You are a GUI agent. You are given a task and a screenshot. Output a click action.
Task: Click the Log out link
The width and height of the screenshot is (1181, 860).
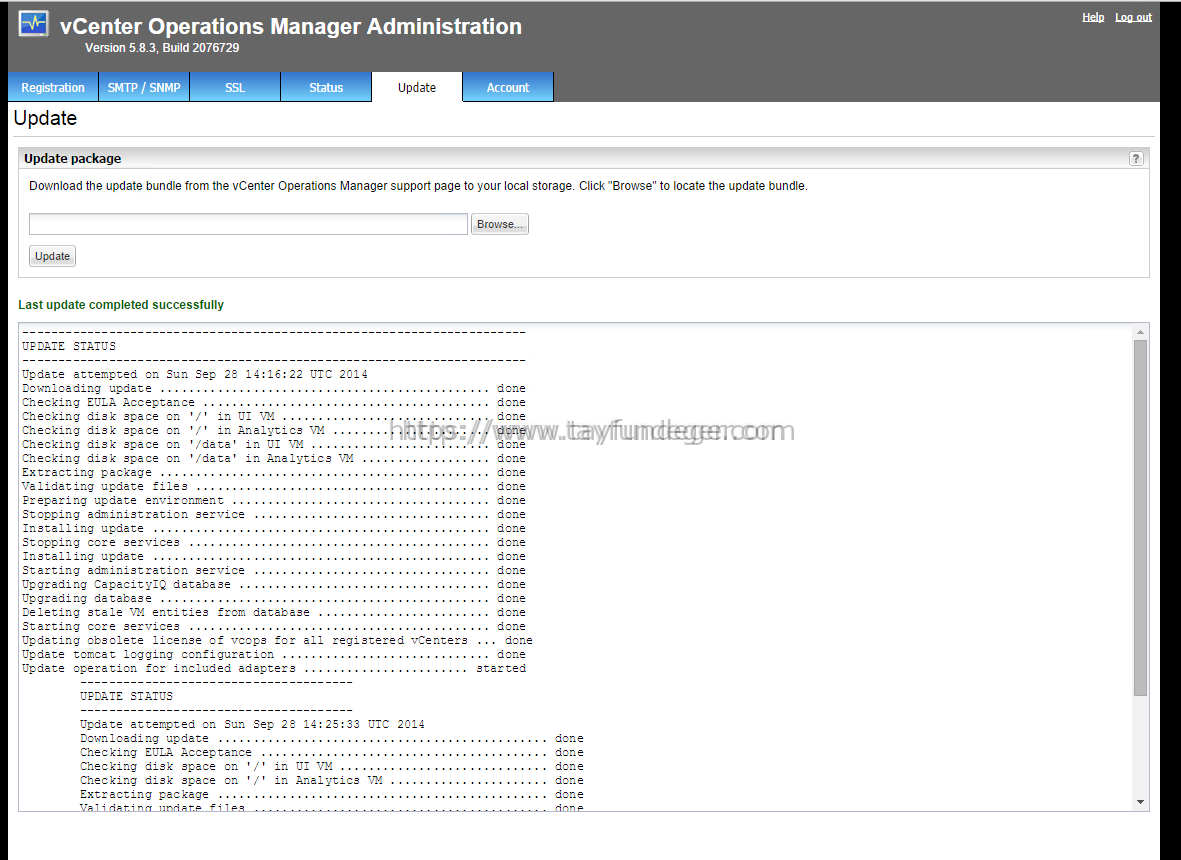point(1134,17)
